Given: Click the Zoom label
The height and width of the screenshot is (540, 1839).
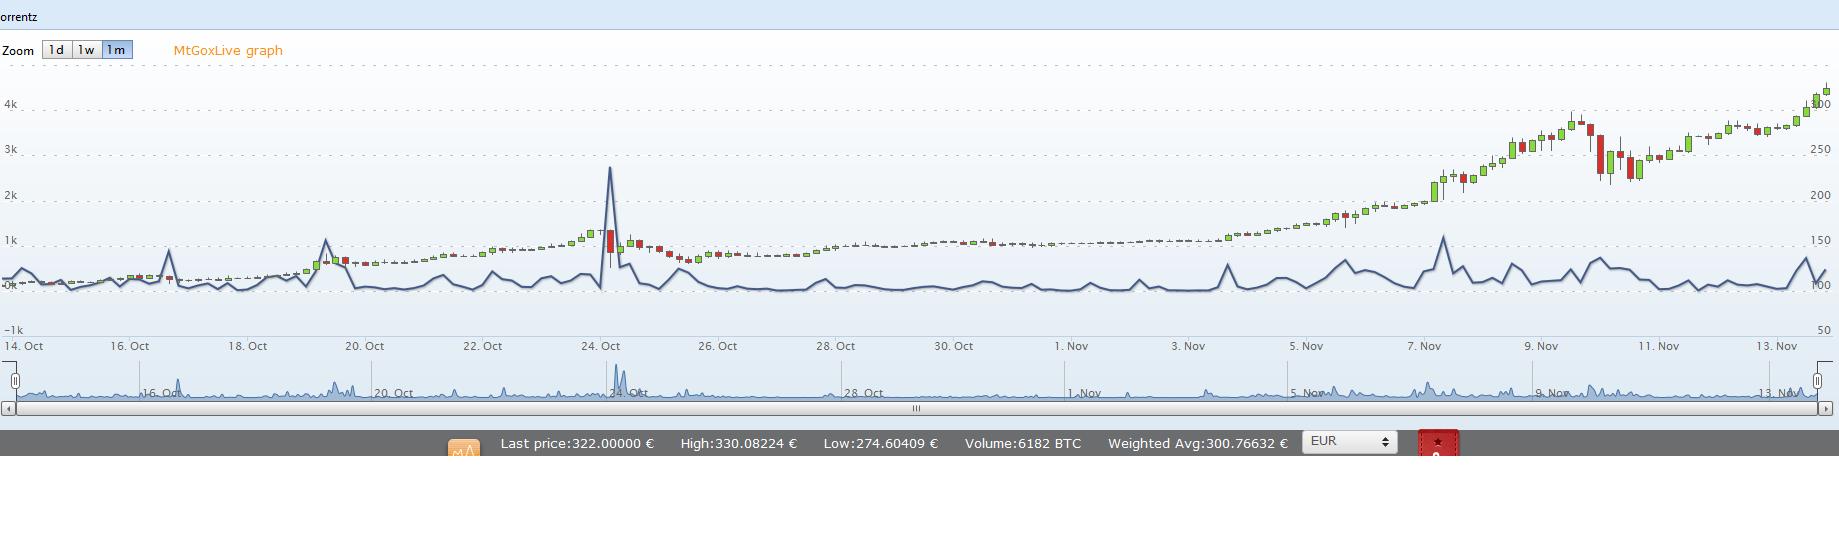Looking at the screenshot, I should (18, 50).
